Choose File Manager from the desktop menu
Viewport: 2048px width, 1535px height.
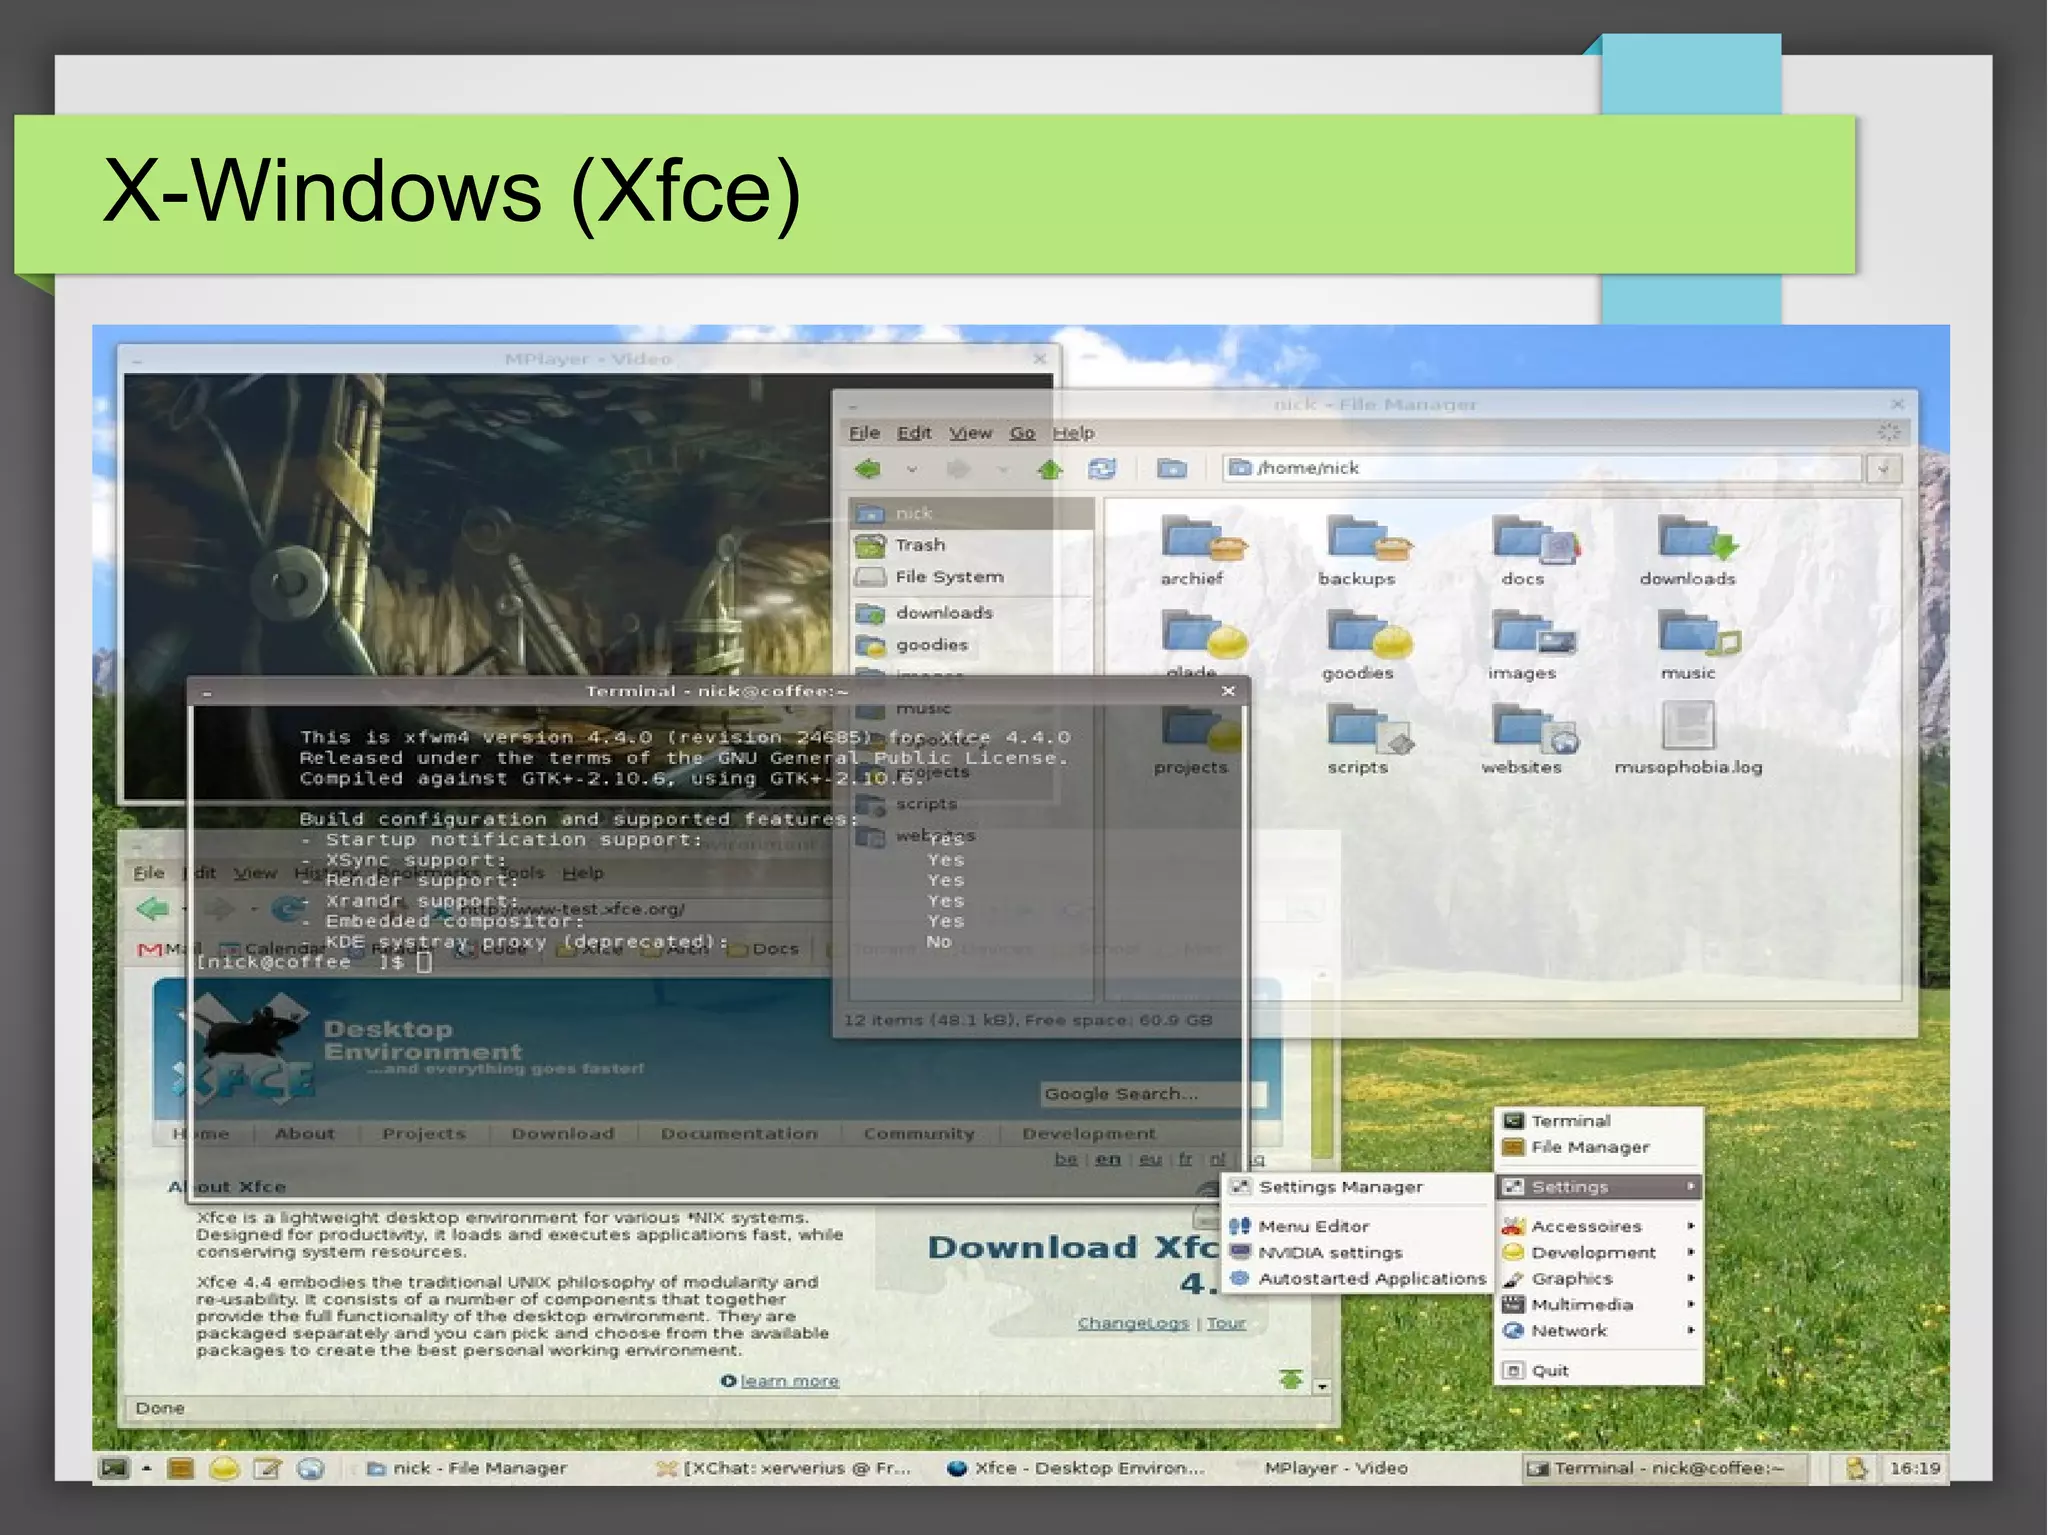point(1598,1147)
